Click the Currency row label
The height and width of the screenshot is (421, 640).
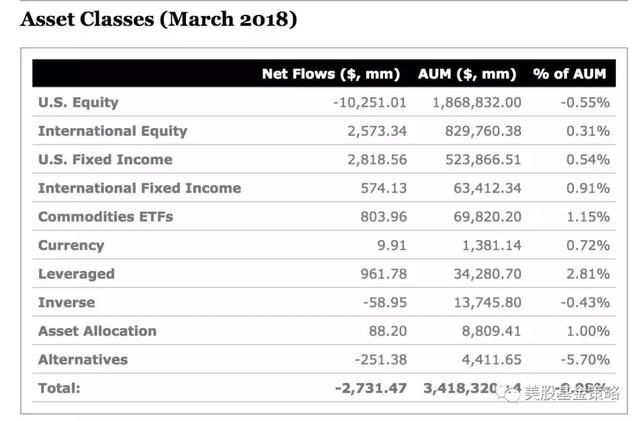click(70, 245)
